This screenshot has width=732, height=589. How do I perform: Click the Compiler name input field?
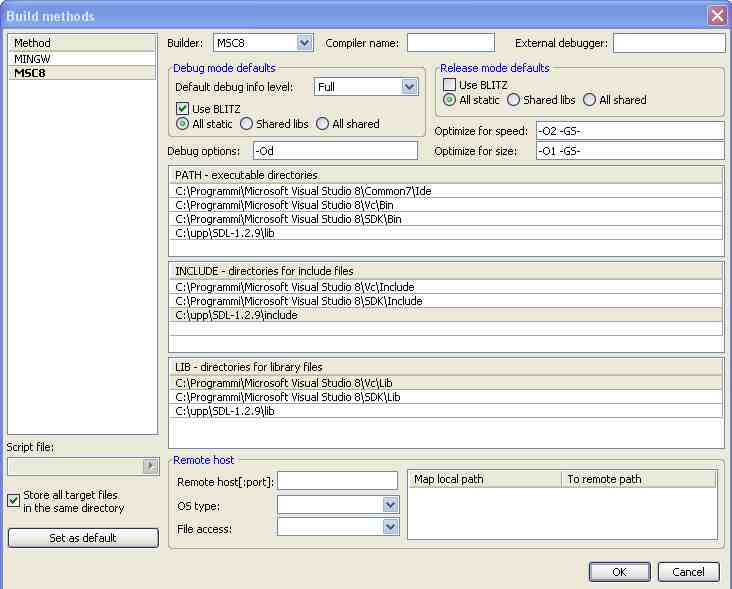(450, 43)
